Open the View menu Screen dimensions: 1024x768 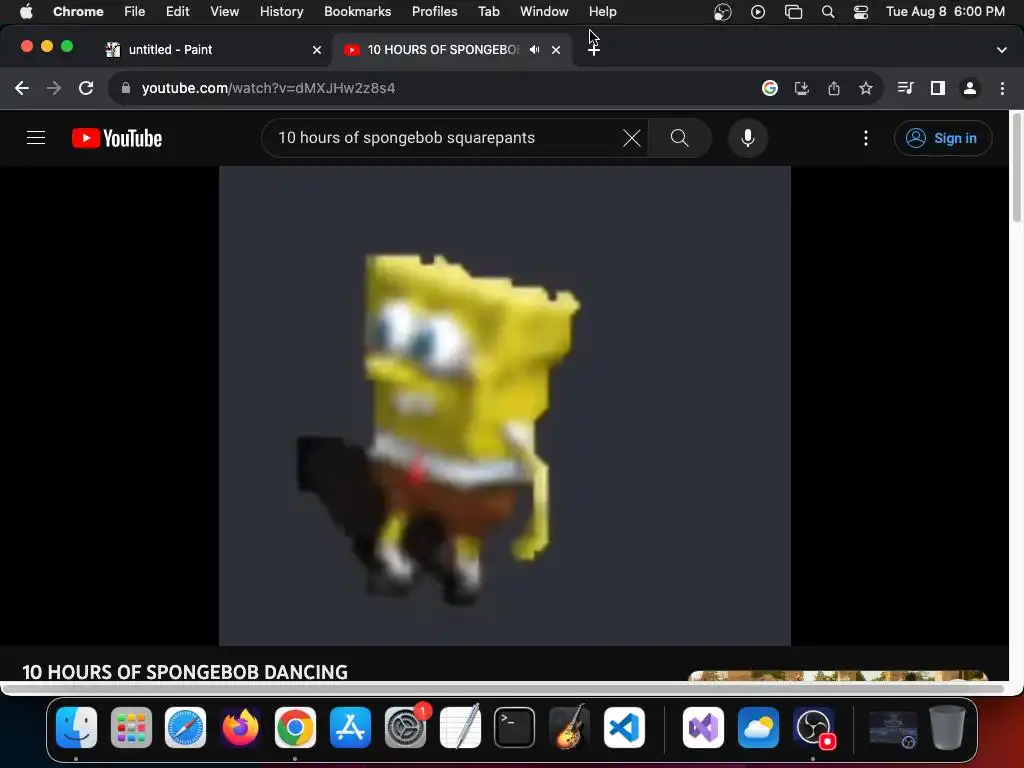point(224,12)
